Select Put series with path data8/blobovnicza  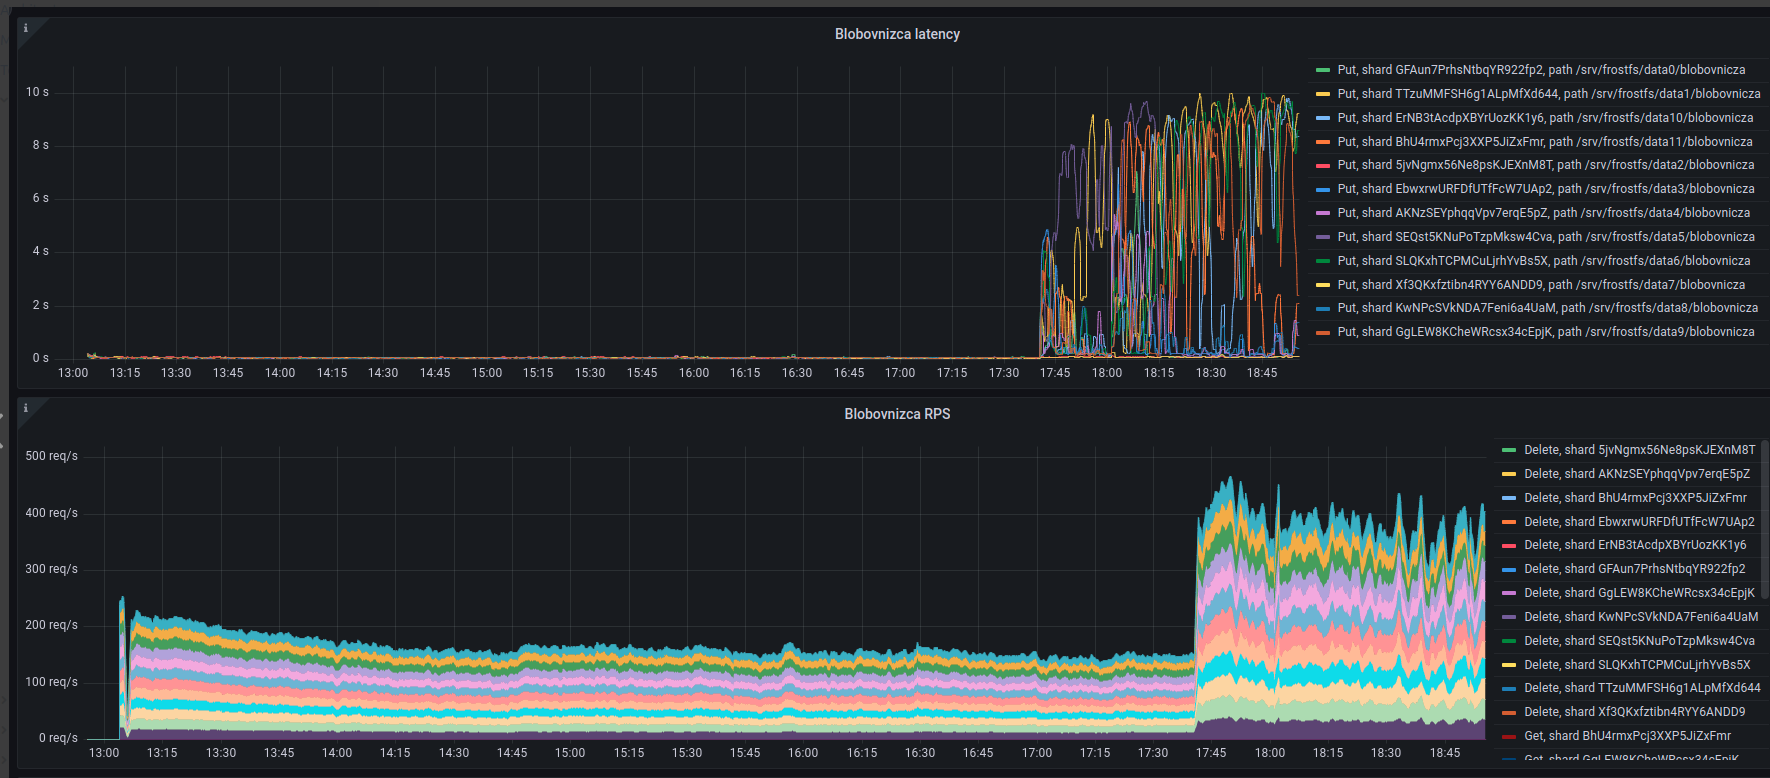pyautogui.click(x=1547, y=308)
